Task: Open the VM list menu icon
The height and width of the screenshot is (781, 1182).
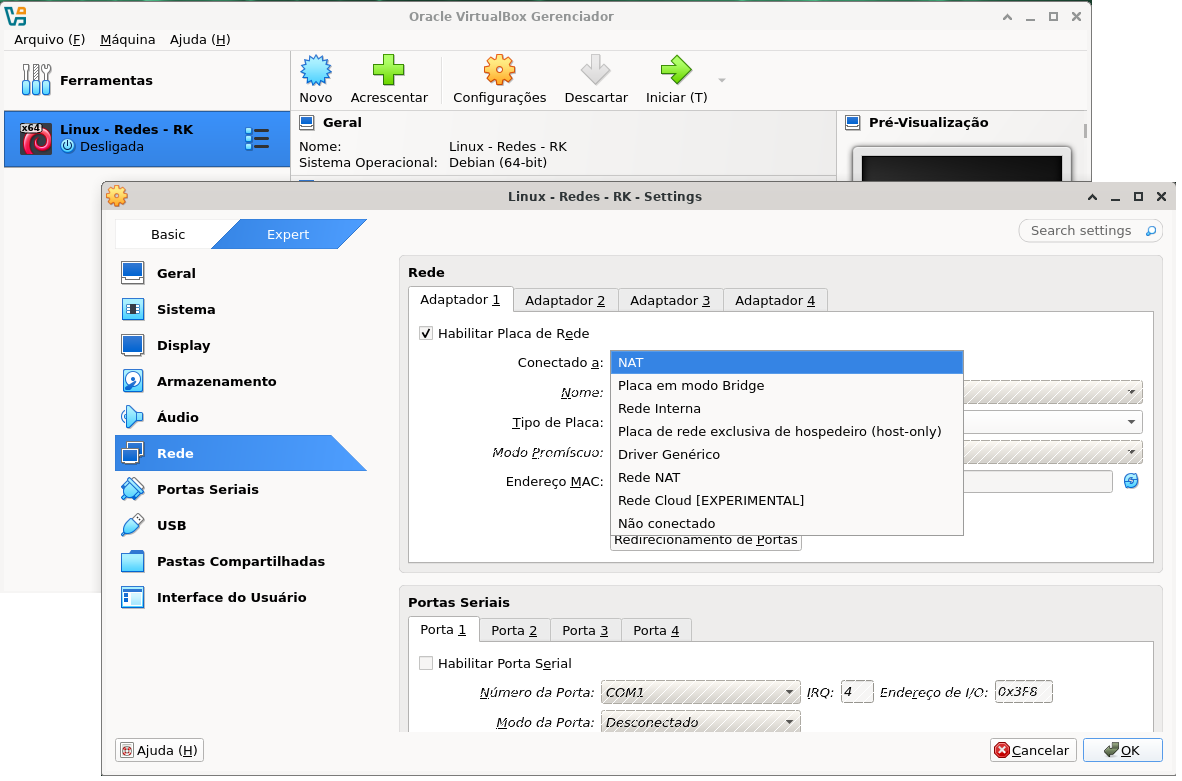Action: (257, 139)
